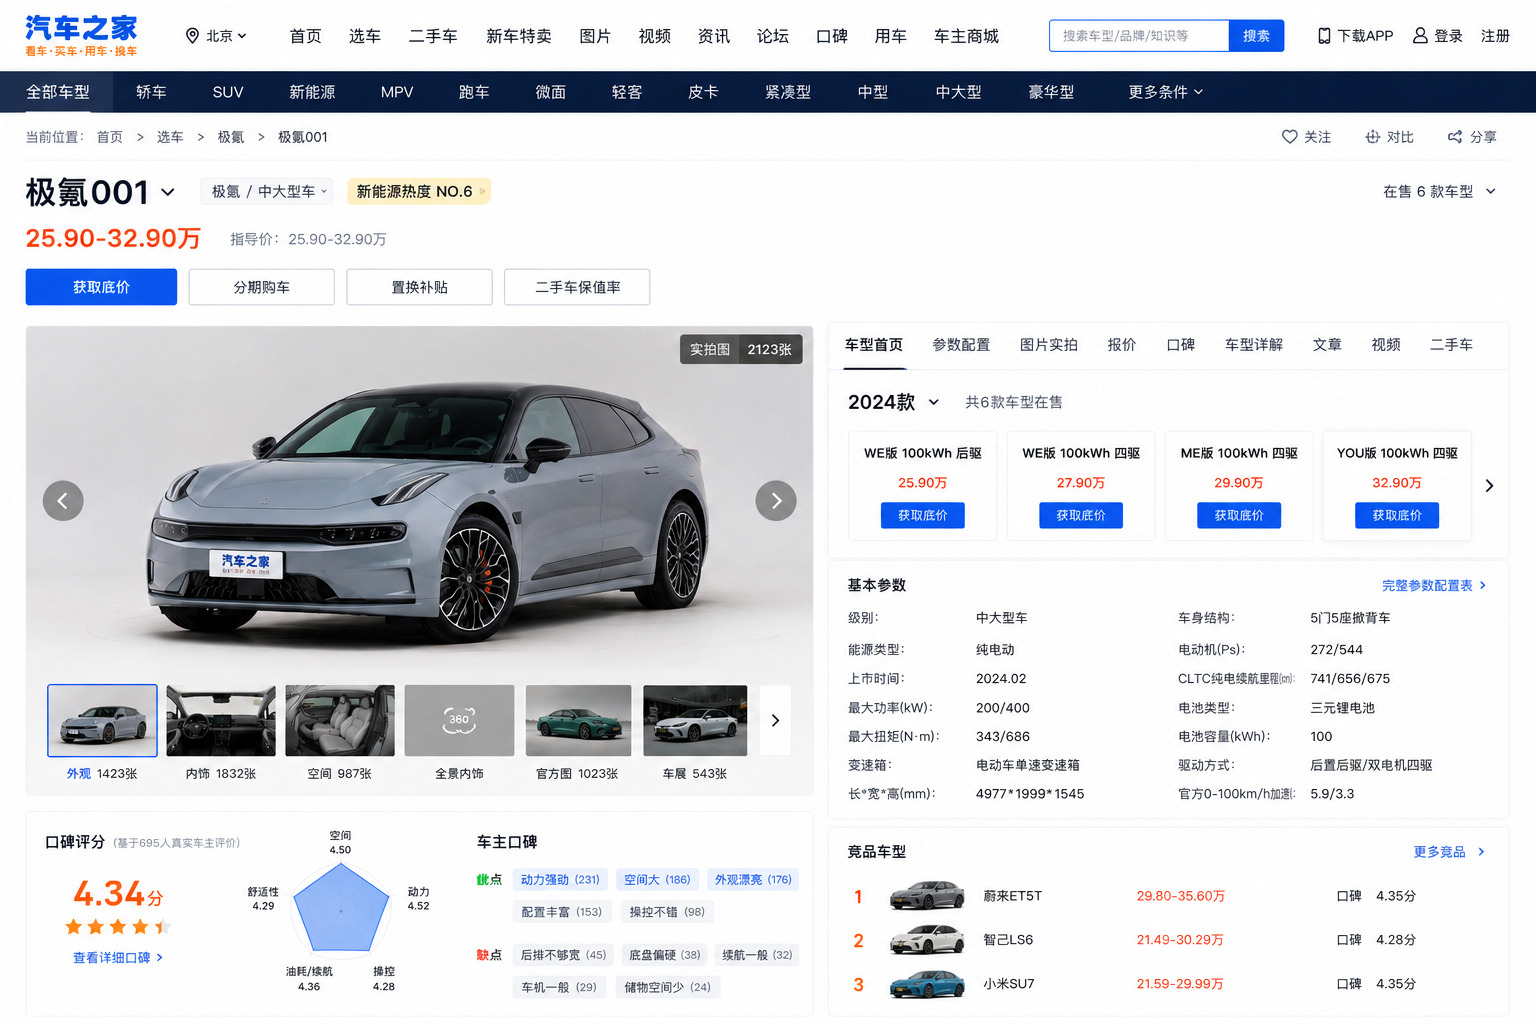This screenshot has height=1024, width=1536.
Task: Click the blue 获取底价 button under the price
Action: point(101,287)
